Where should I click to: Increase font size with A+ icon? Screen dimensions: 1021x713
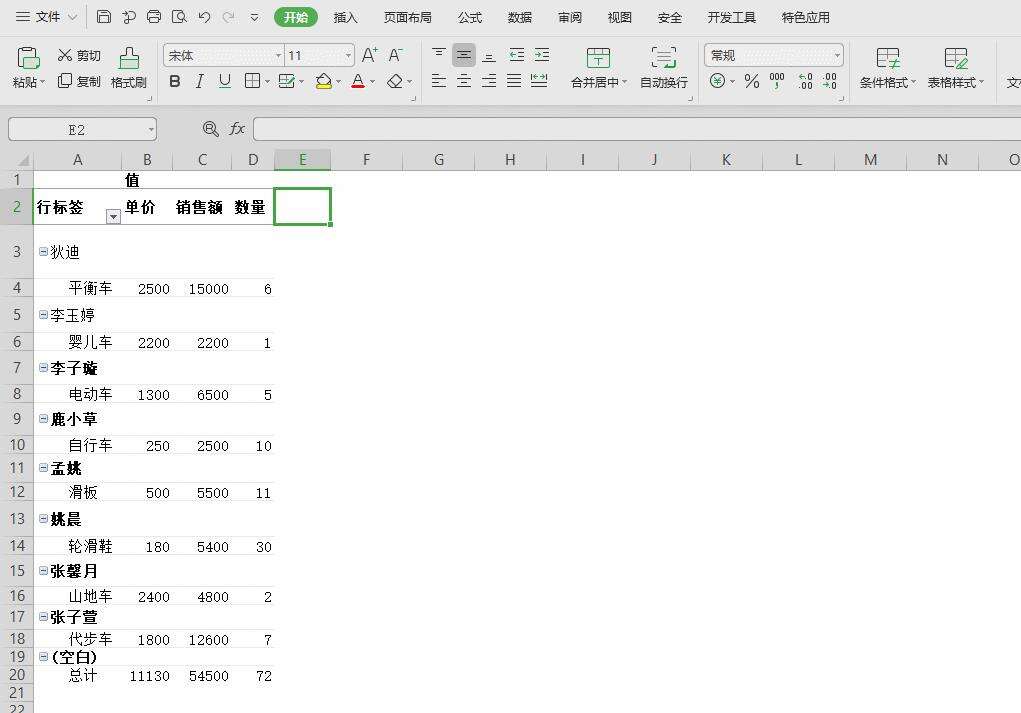pos(369,55)
